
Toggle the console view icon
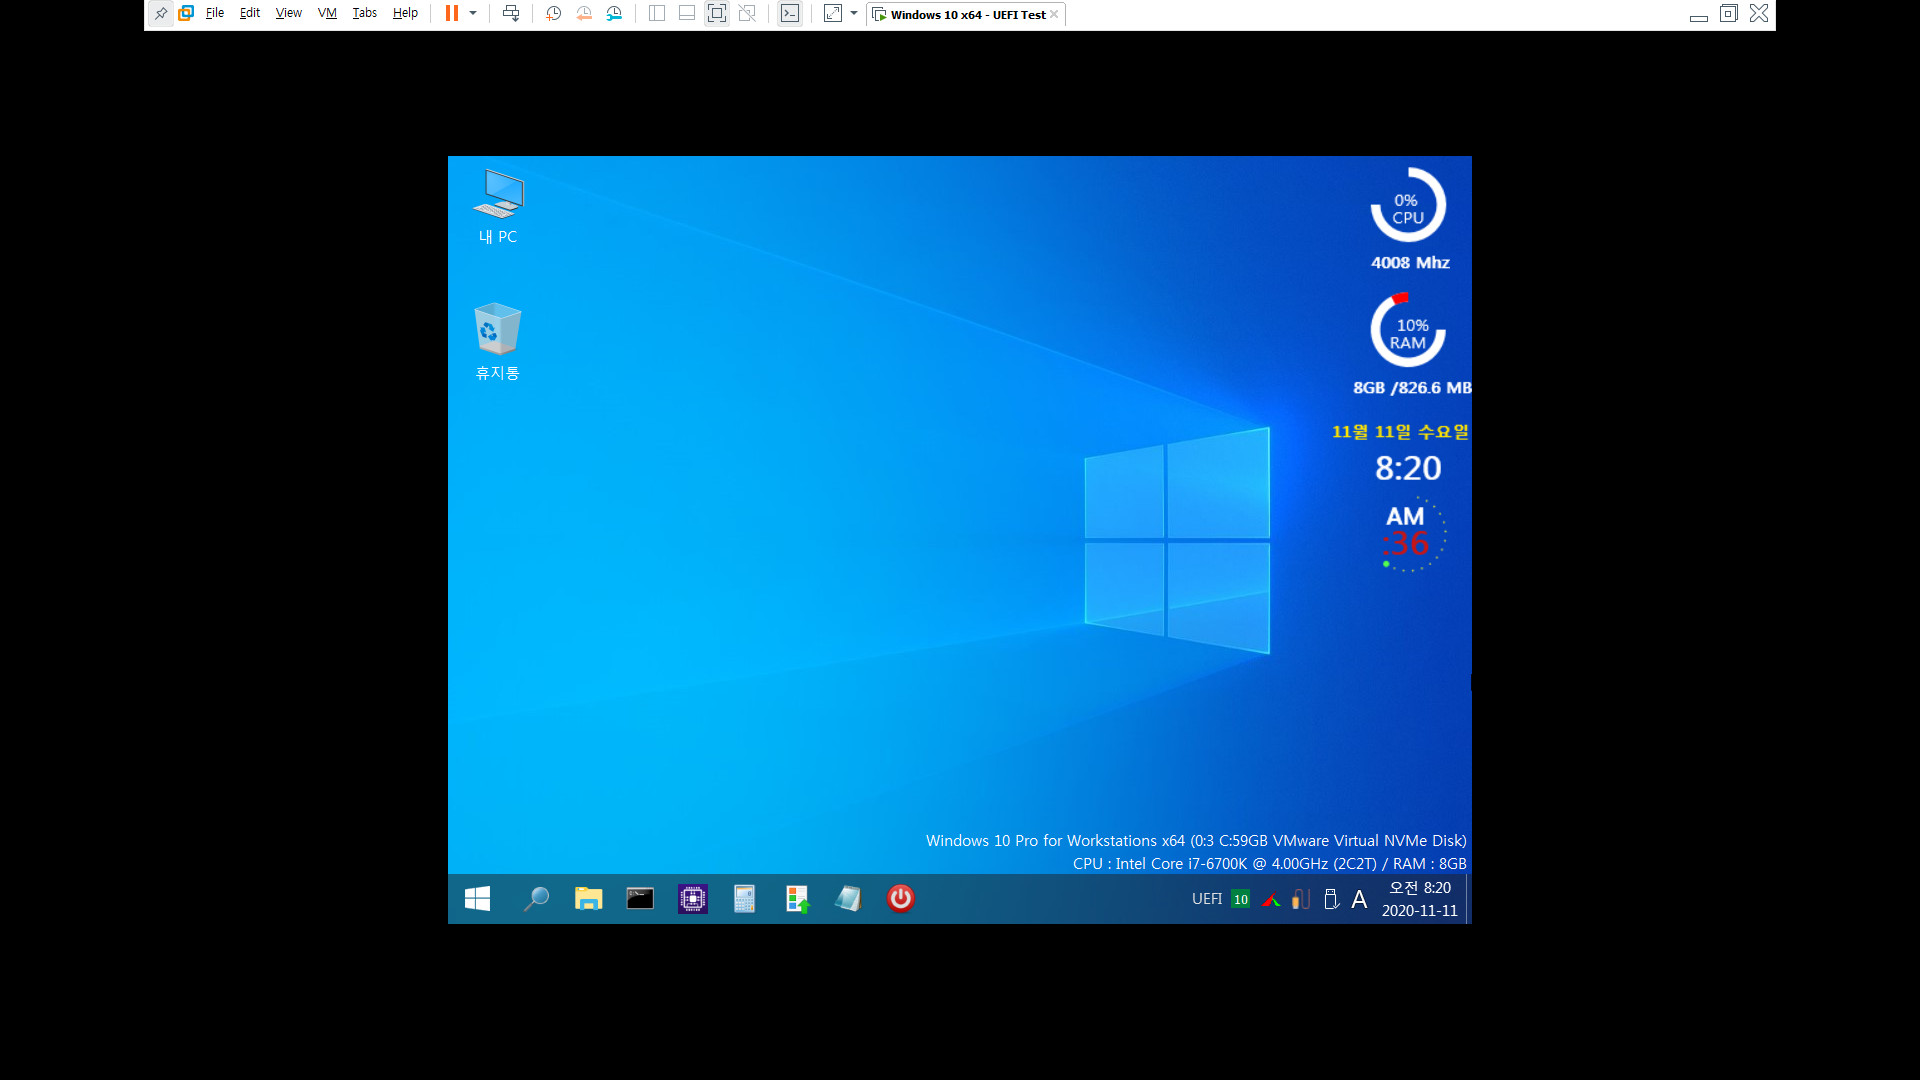790,14
